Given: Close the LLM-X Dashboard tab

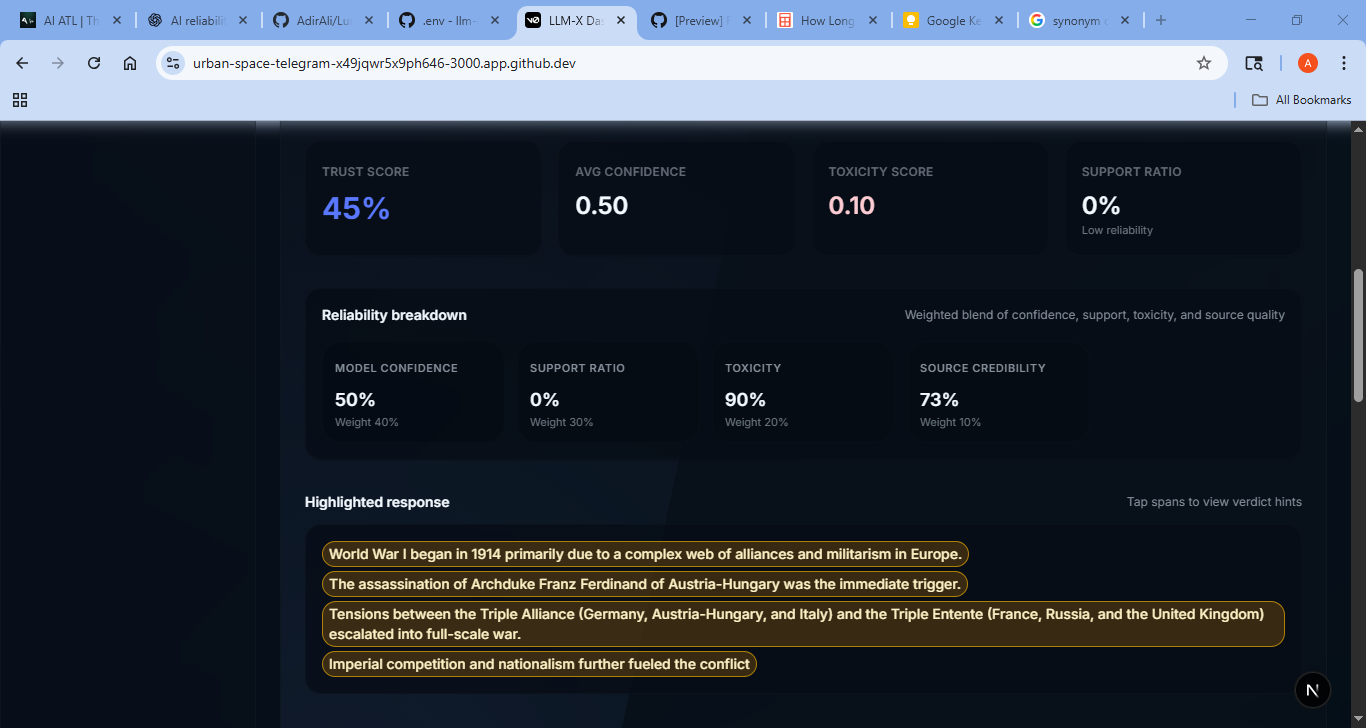Looking at the screenshot, I should pos(621,20).
